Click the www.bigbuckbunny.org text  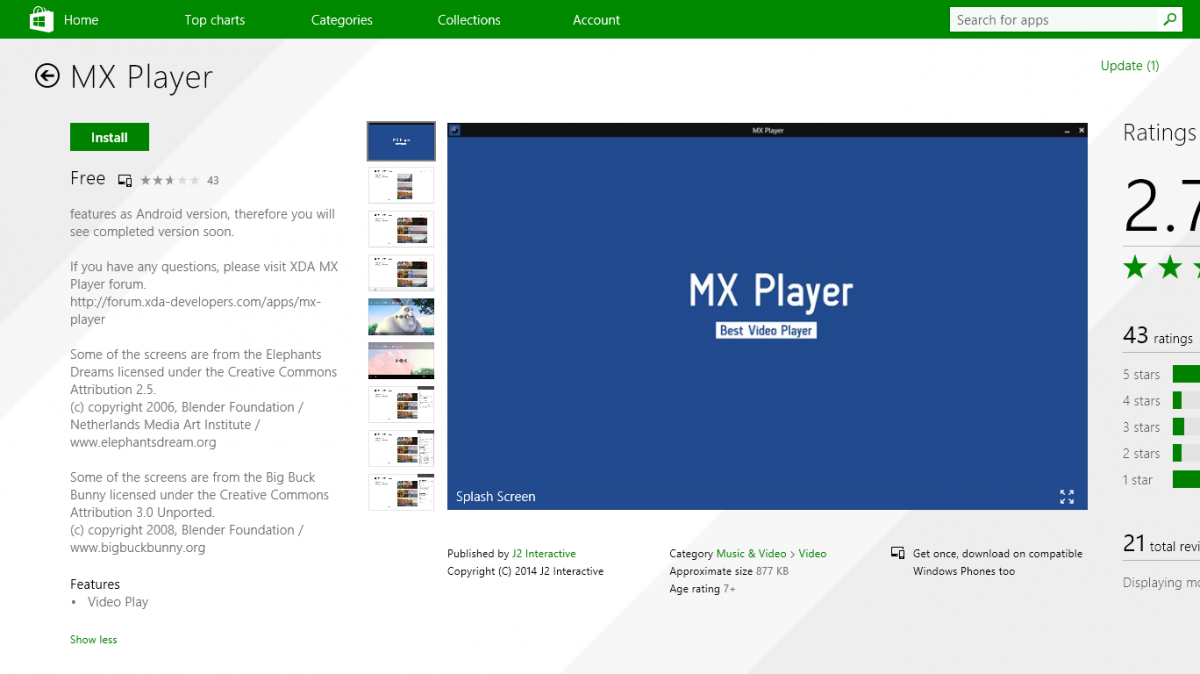[x=138, y=548]
